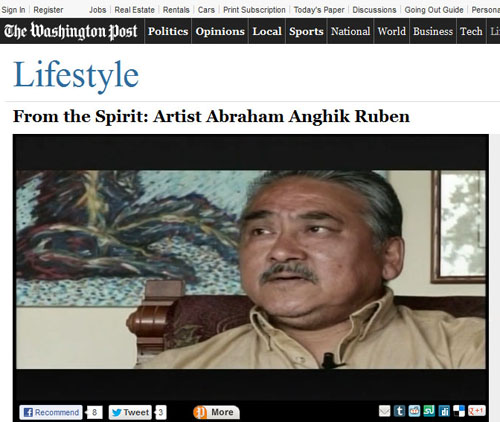500x422 pixels.
Task: Share article via email envelope icon
Action: pos(384,411)
